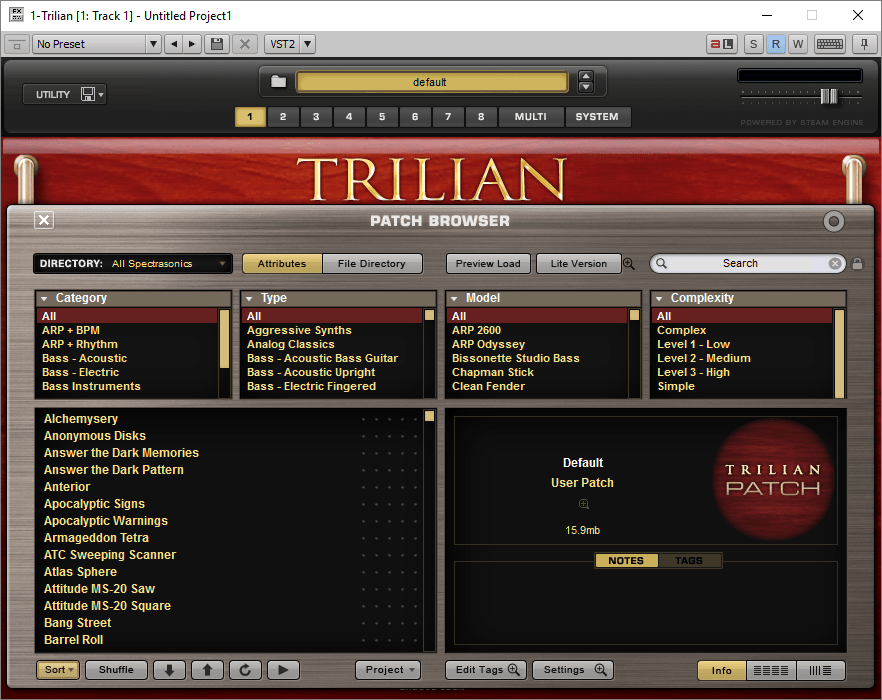Open the virtual keyboard icon in toolbar
Screen dimensions: 882x700
coord(830,44)
